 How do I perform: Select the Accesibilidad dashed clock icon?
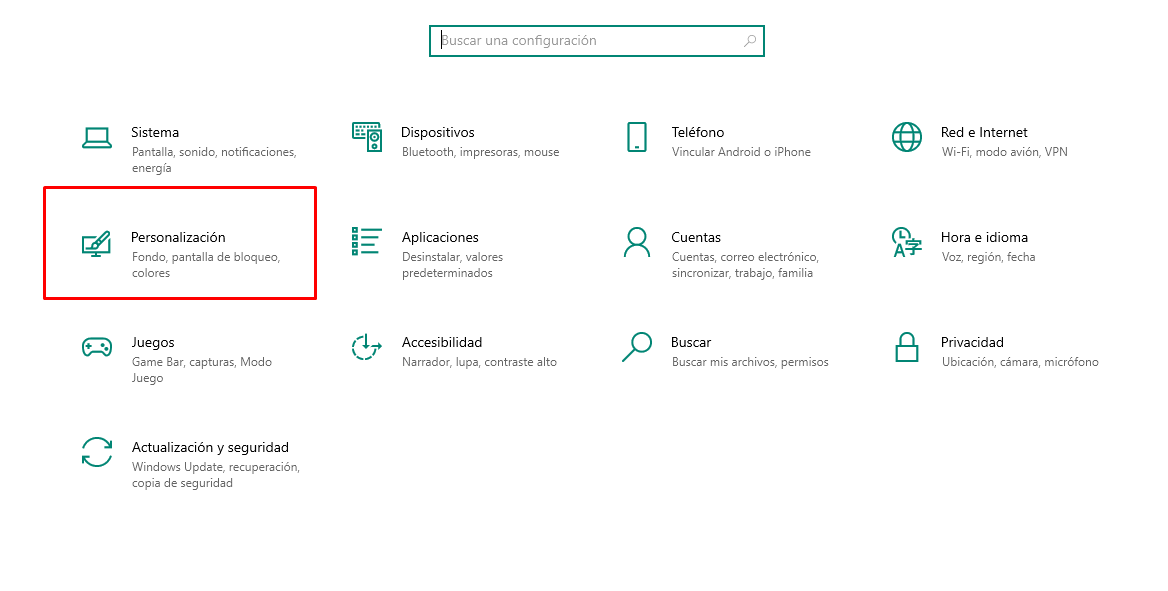pyautogui.click(x=367, y=347)
